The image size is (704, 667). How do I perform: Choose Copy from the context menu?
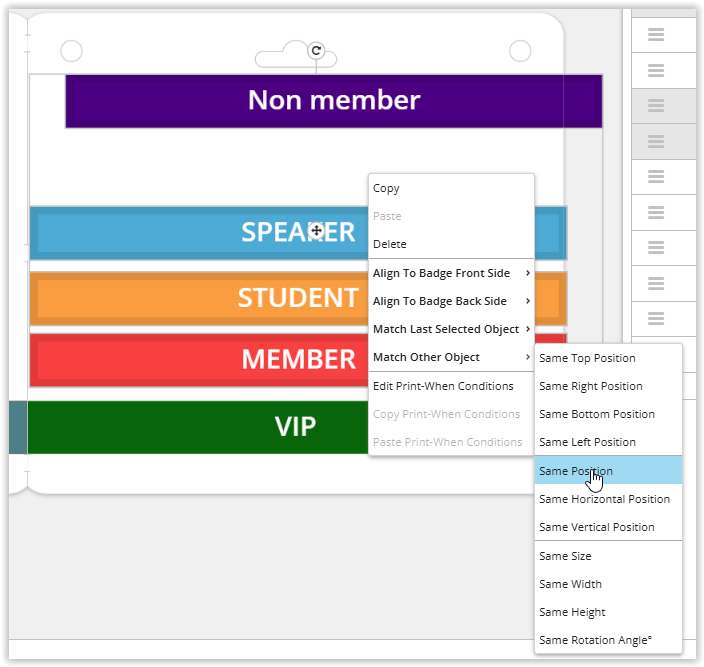click(x=387, y=188)
